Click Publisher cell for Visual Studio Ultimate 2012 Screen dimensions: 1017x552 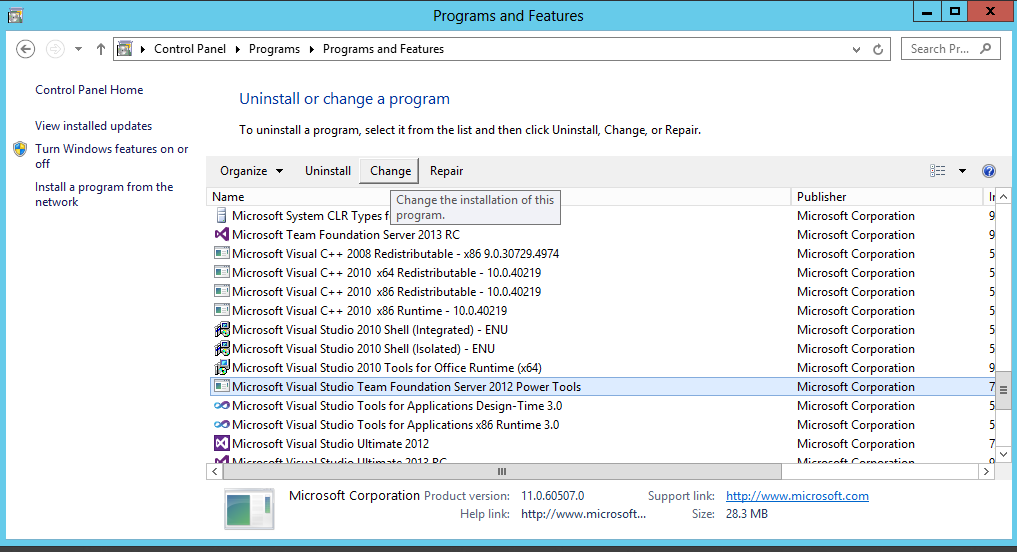click(x=855, y=444)
